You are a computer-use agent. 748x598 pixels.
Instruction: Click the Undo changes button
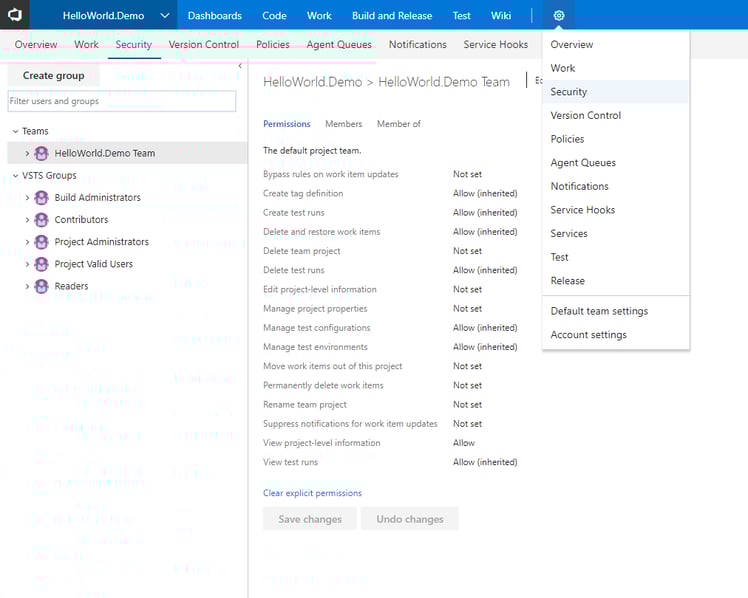click(410, 519)
